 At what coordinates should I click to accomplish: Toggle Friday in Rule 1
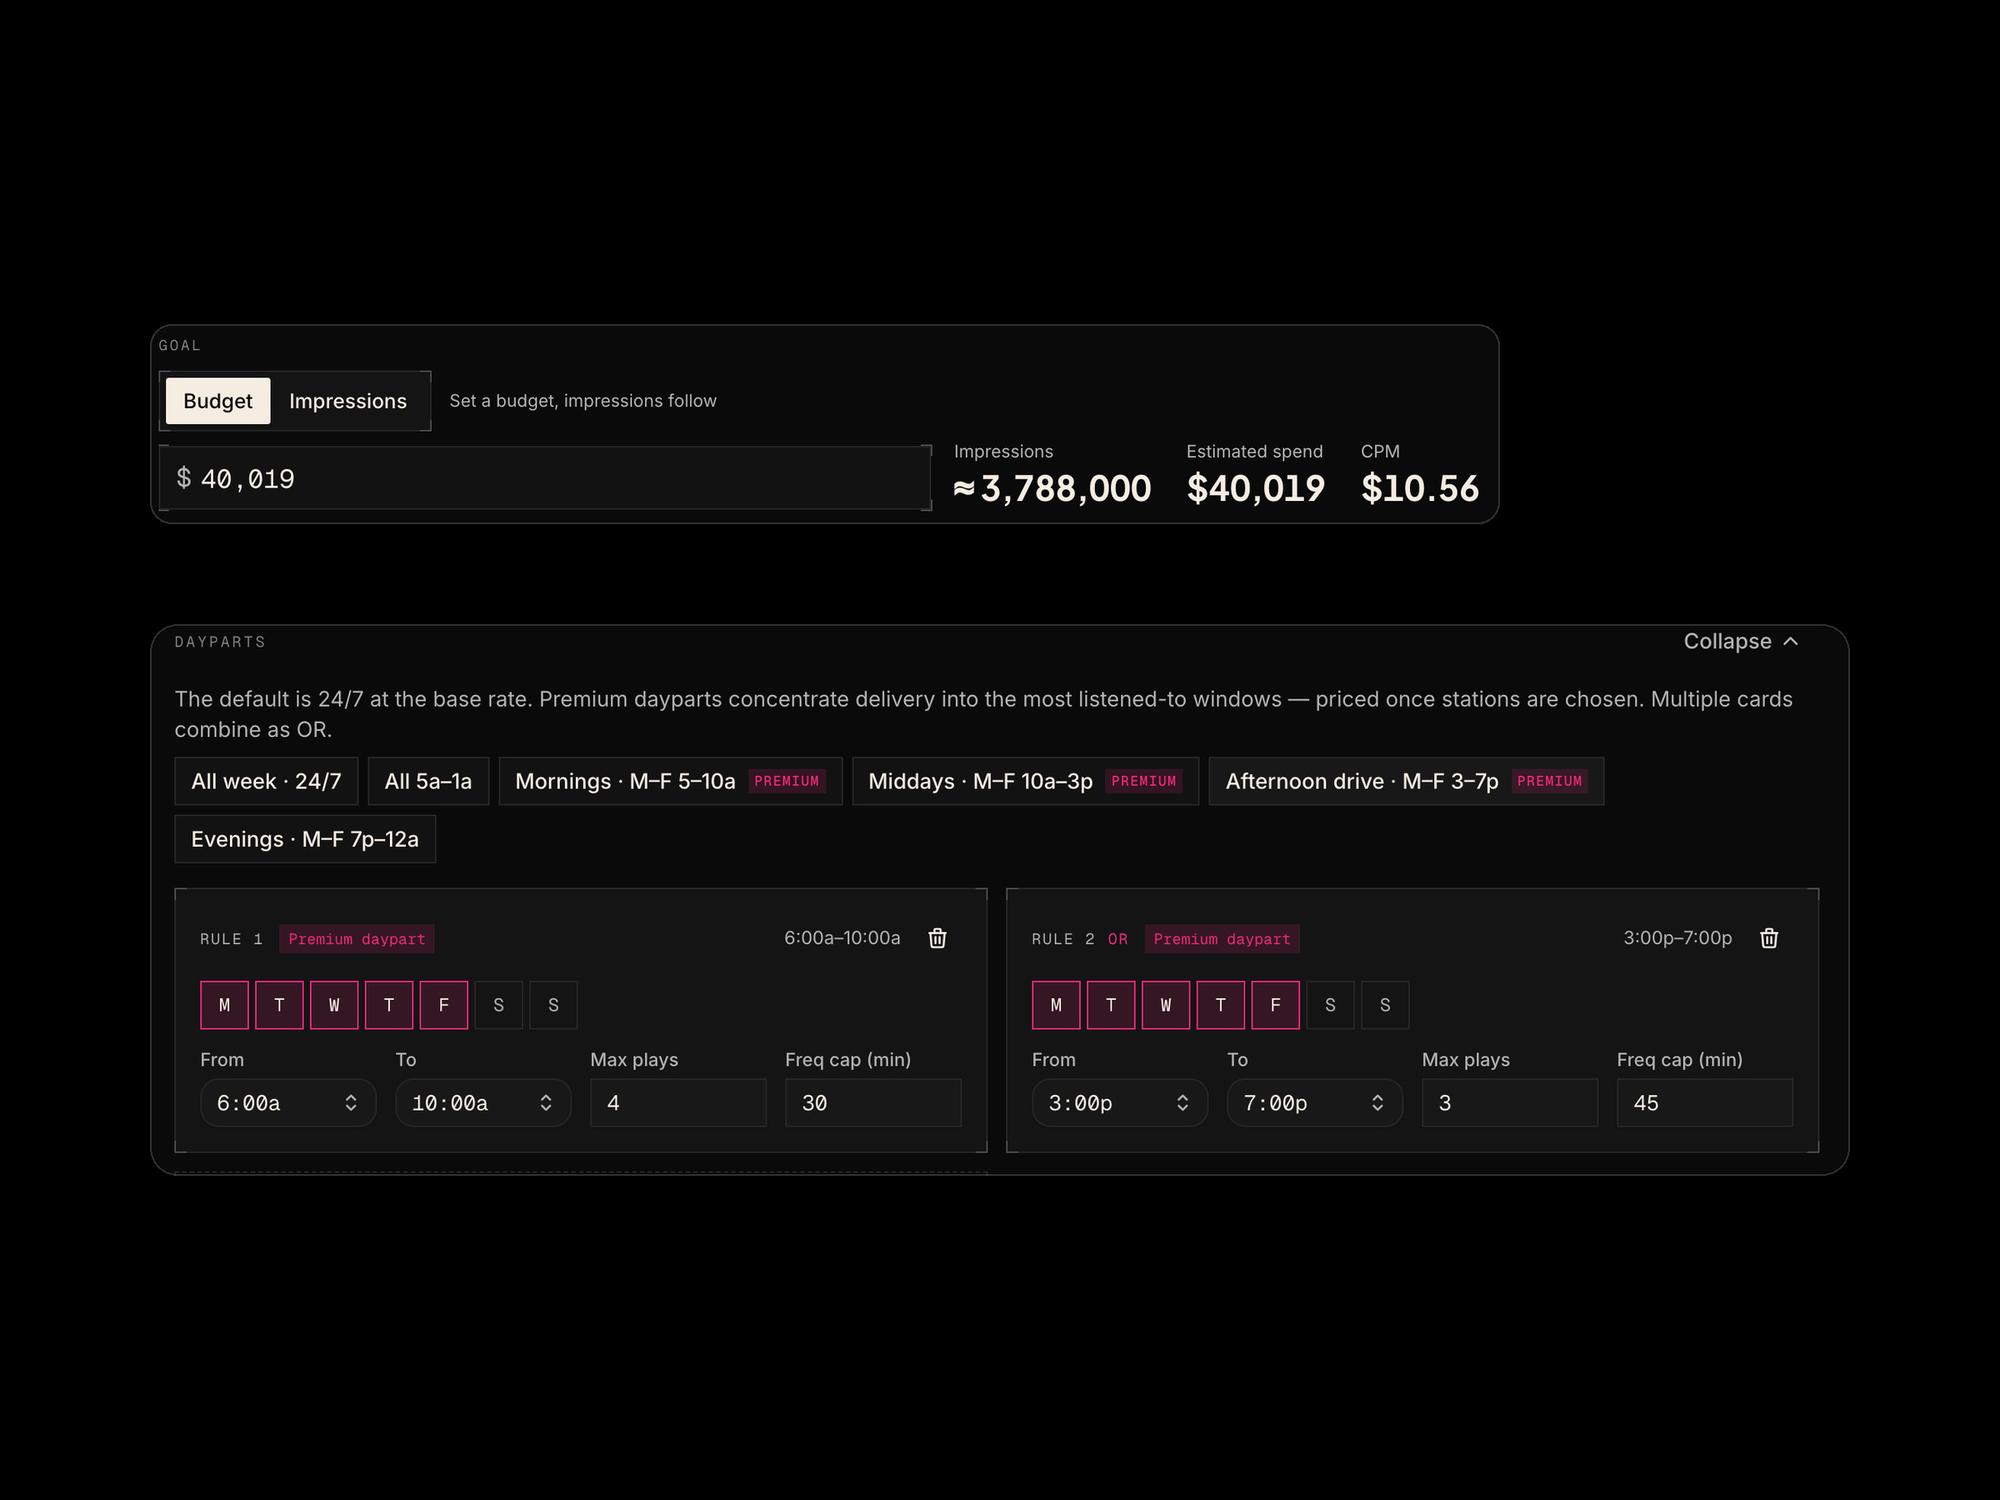[x=444, y=1005]
